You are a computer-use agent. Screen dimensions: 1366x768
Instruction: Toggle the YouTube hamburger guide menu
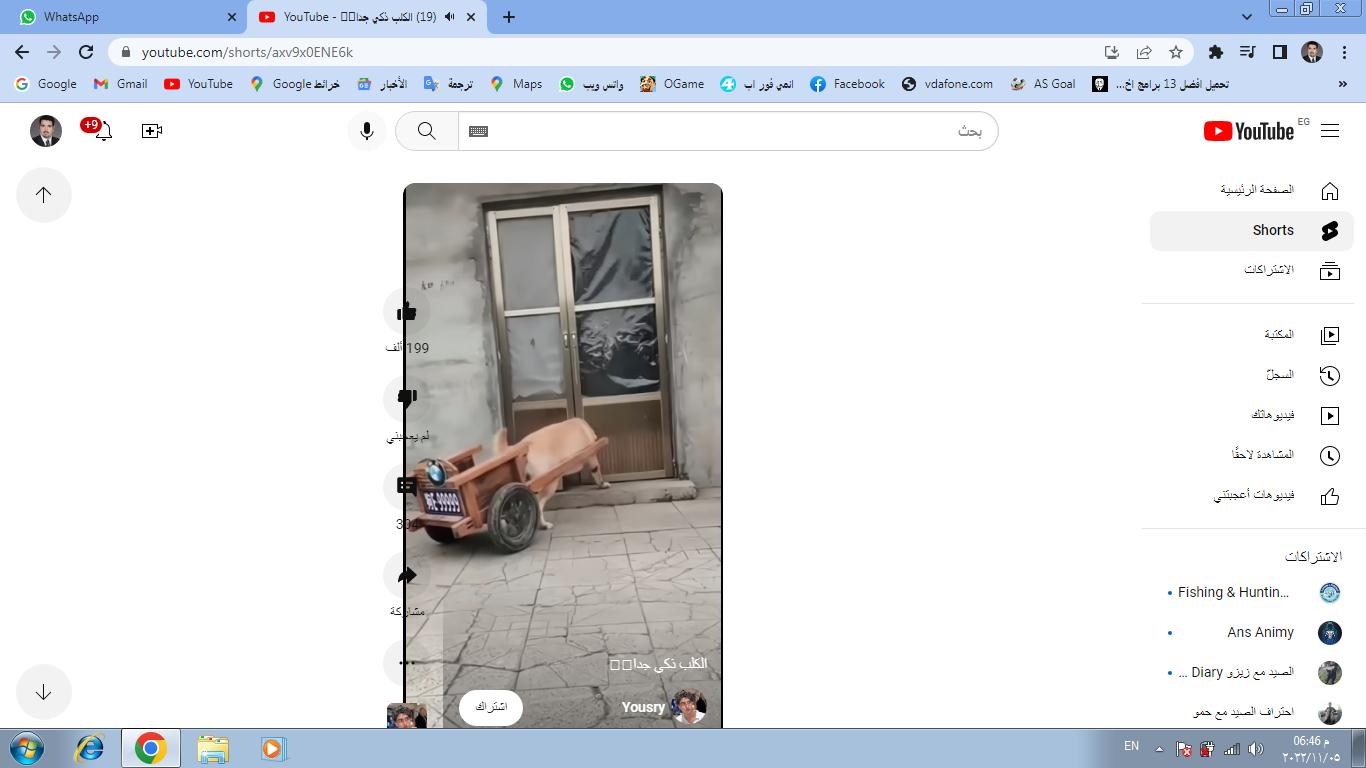tap(1329, 131)
